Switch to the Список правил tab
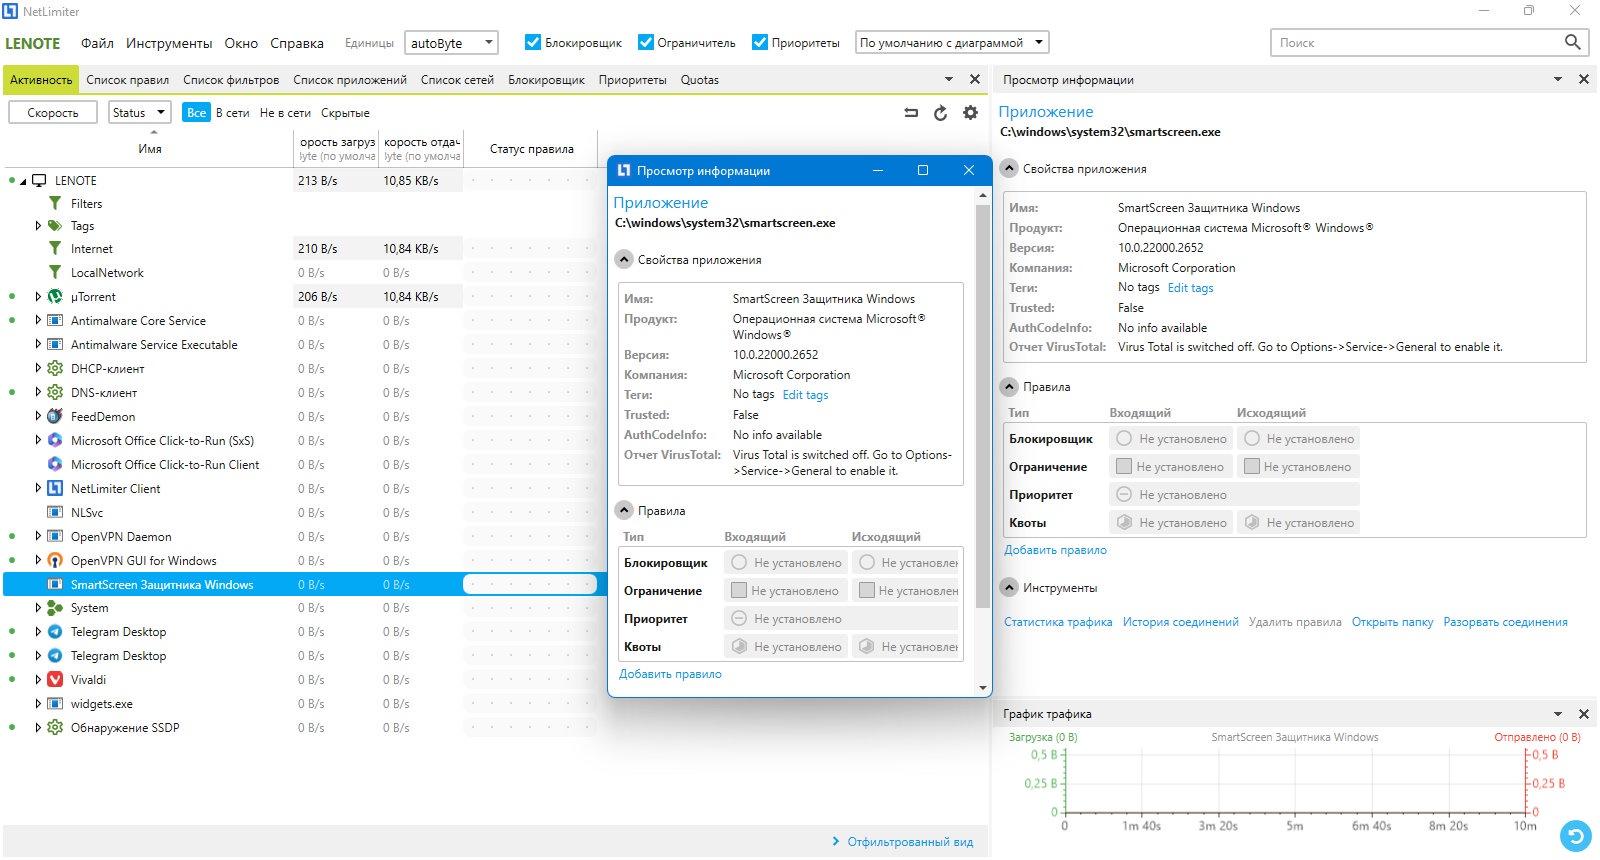The height and width of the screenshot is (860, 1600). 127,80
